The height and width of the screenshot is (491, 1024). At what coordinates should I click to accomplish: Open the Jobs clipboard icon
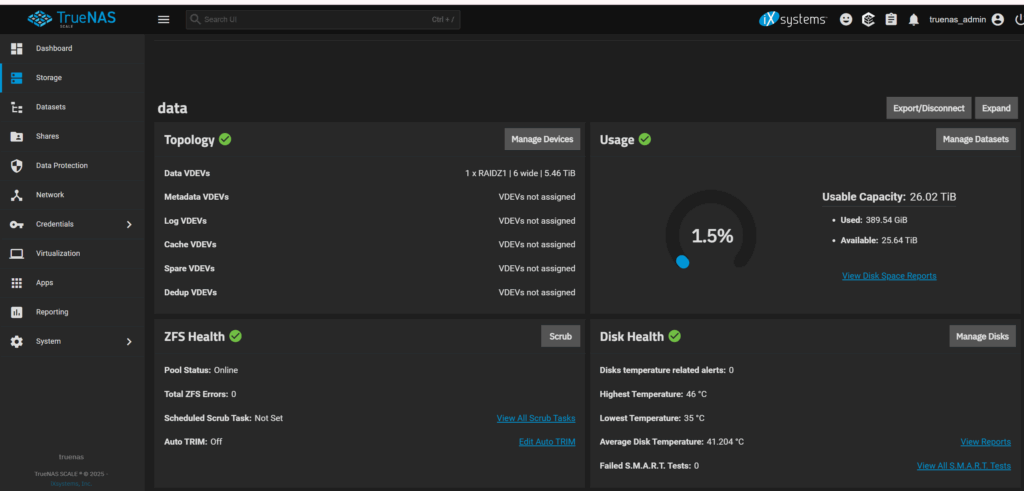point(891,19)
